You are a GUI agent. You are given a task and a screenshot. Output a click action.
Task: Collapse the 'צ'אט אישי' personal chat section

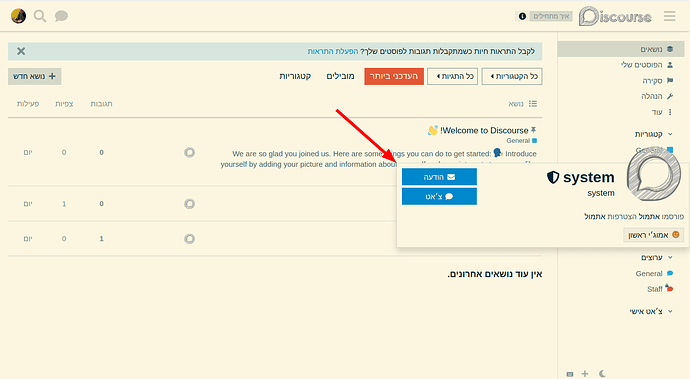click(651, 311)
